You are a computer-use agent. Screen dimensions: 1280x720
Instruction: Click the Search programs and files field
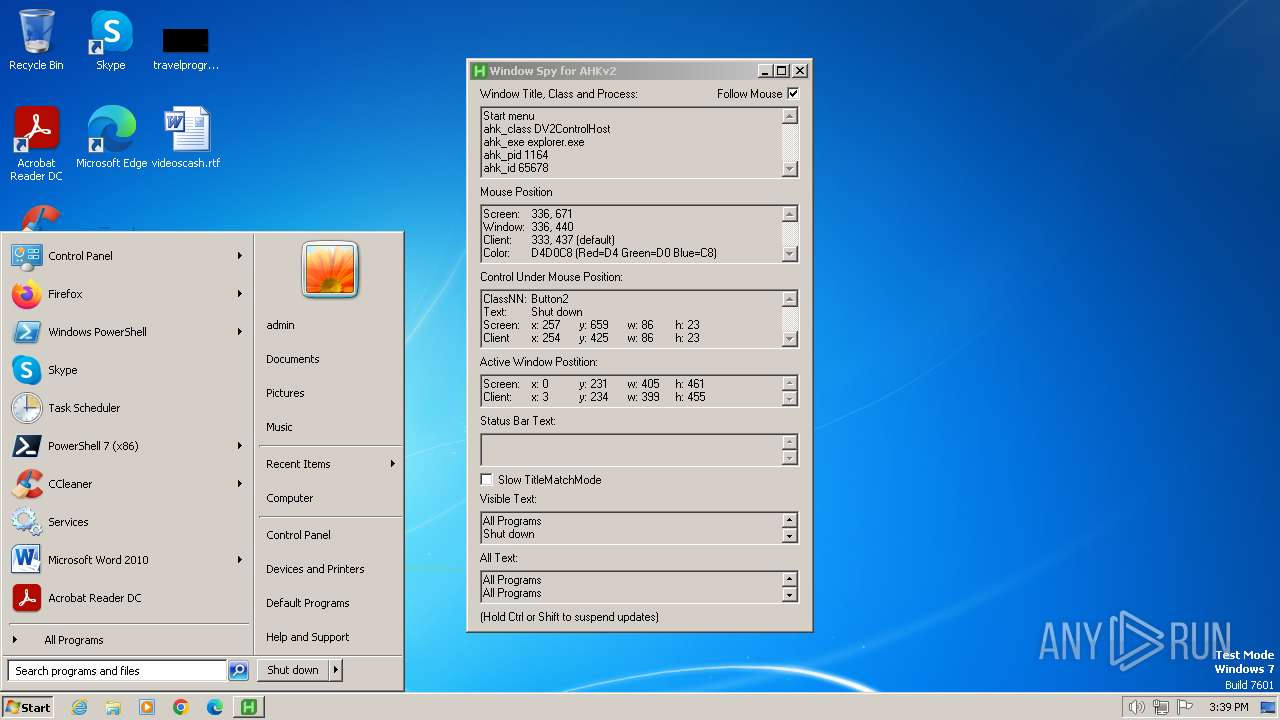pyautogui.click(x=117, y=671)
